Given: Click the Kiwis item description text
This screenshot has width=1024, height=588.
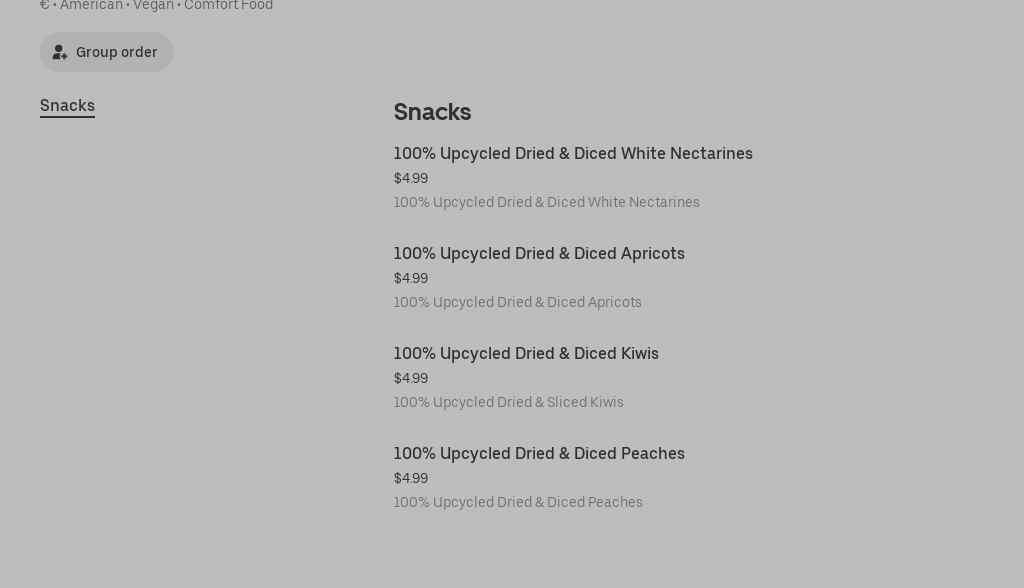Looking at the screenshot, I should (x=508, y=402).
